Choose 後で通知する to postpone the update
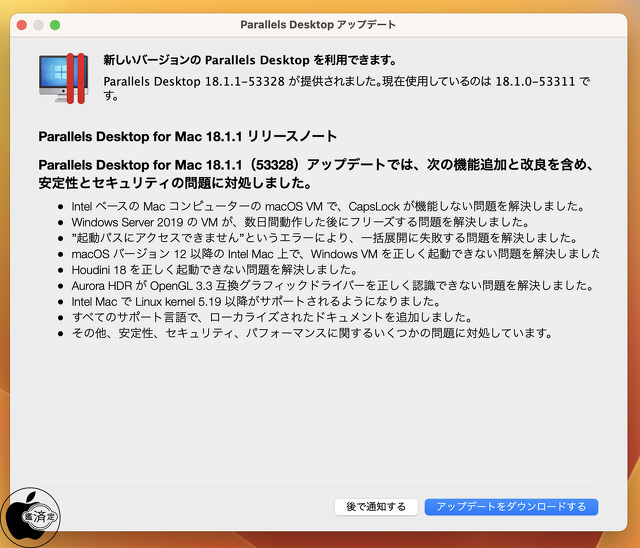640x548 pixels. [376, 507]
